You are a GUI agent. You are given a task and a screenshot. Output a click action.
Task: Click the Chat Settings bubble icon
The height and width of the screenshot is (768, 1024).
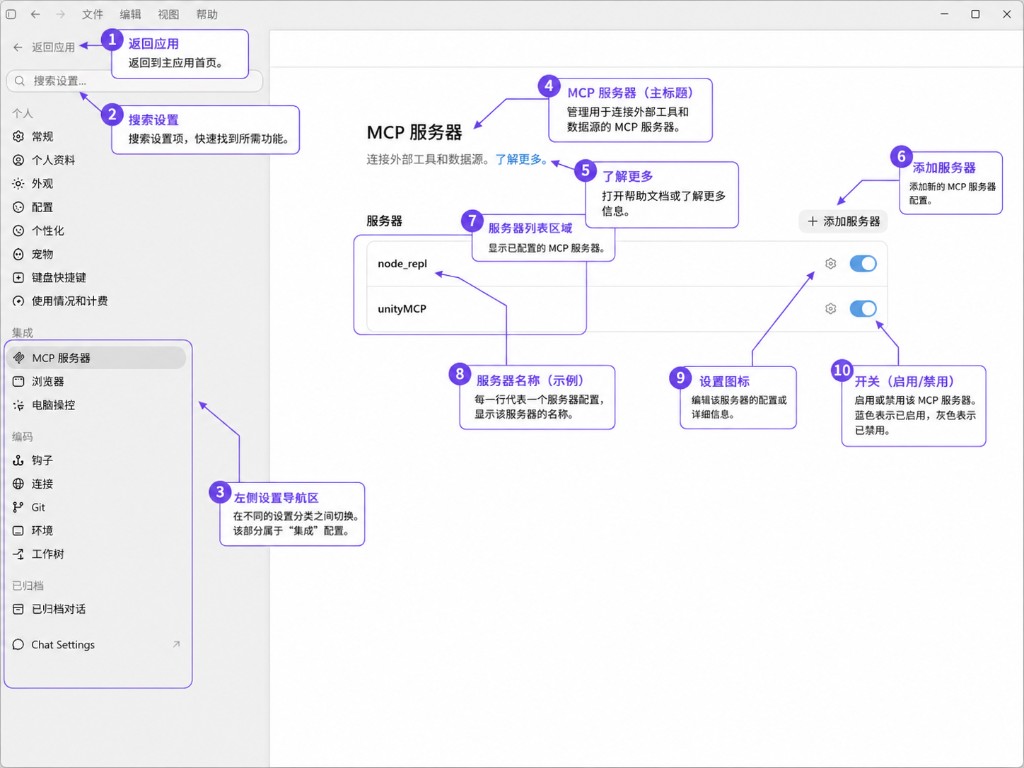[18, 645]
